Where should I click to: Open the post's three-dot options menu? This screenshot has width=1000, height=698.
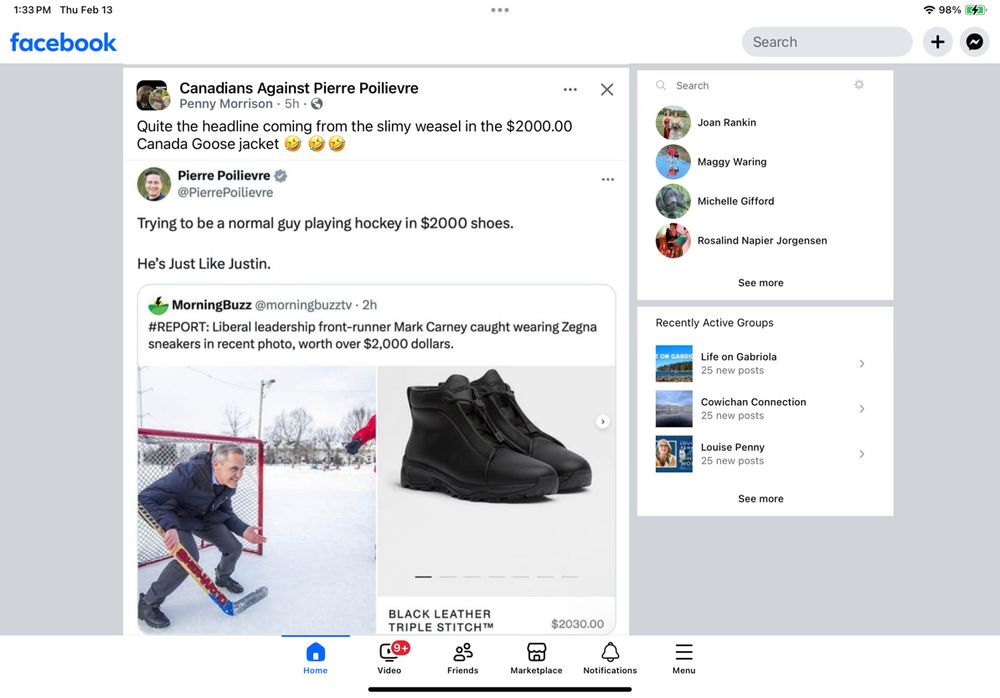[x=570, y=89]
